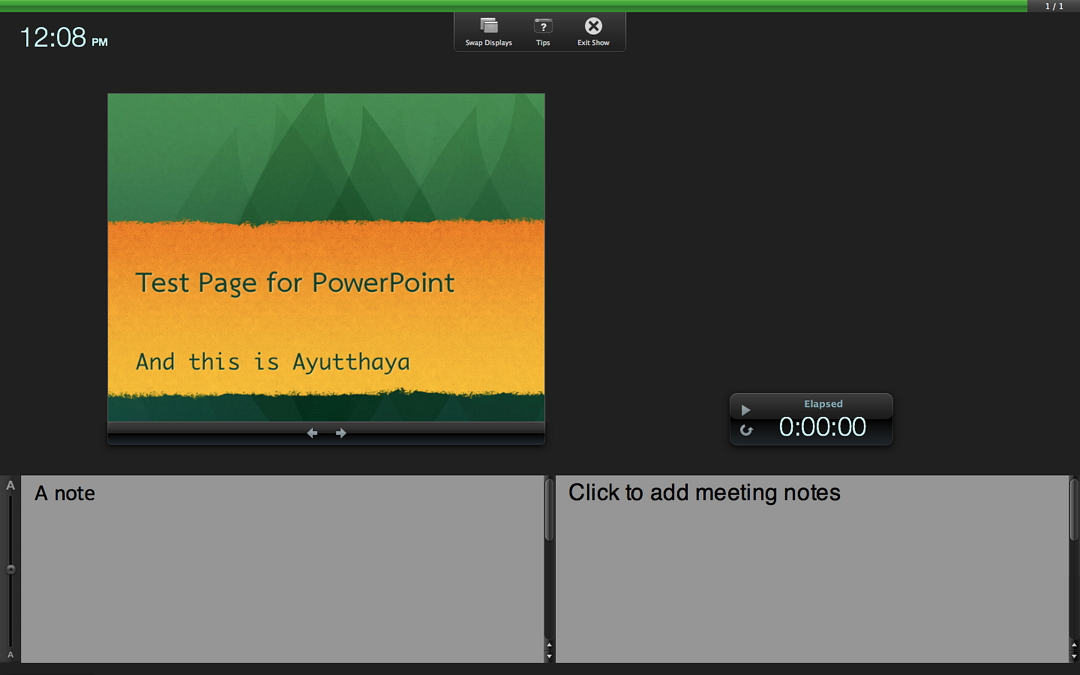Viewport: 1080px width, 675px height.
Task: Click the speaker notes scrollbar
Action: [549, 510]
